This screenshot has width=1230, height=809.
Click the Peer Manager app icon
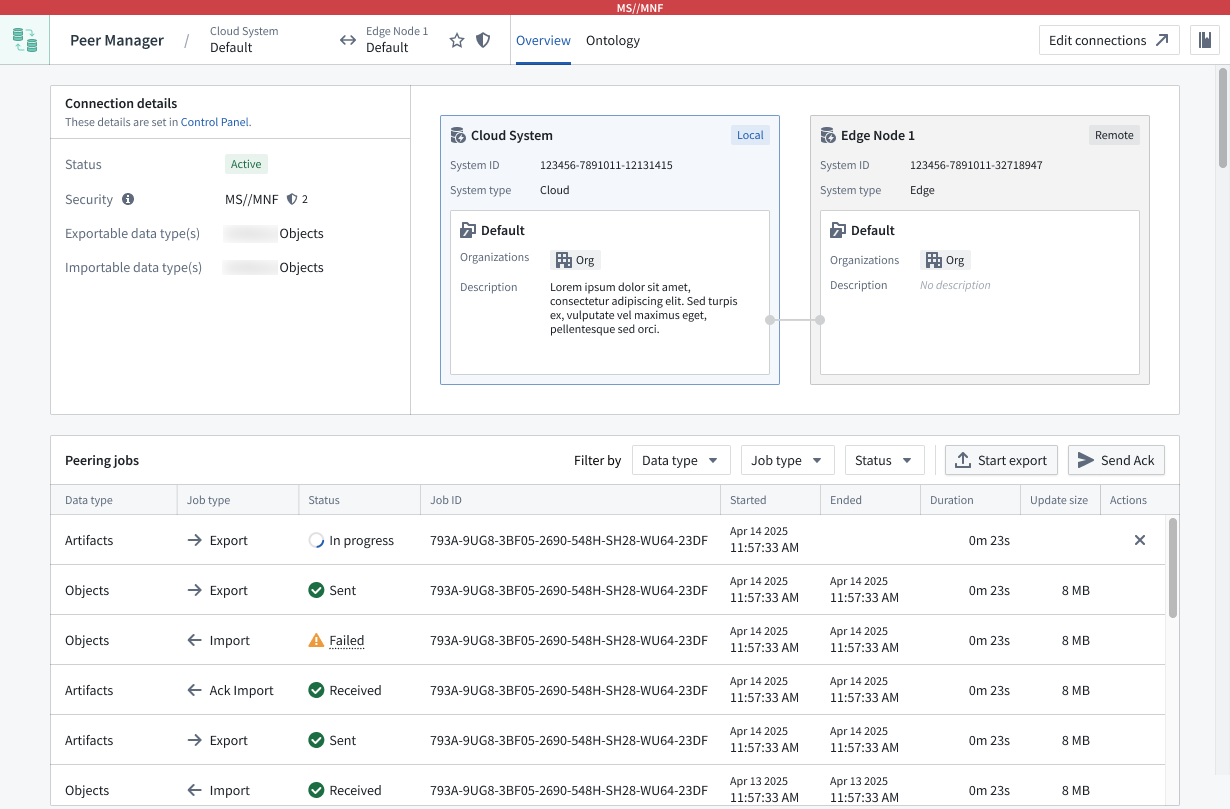point(25,40)
